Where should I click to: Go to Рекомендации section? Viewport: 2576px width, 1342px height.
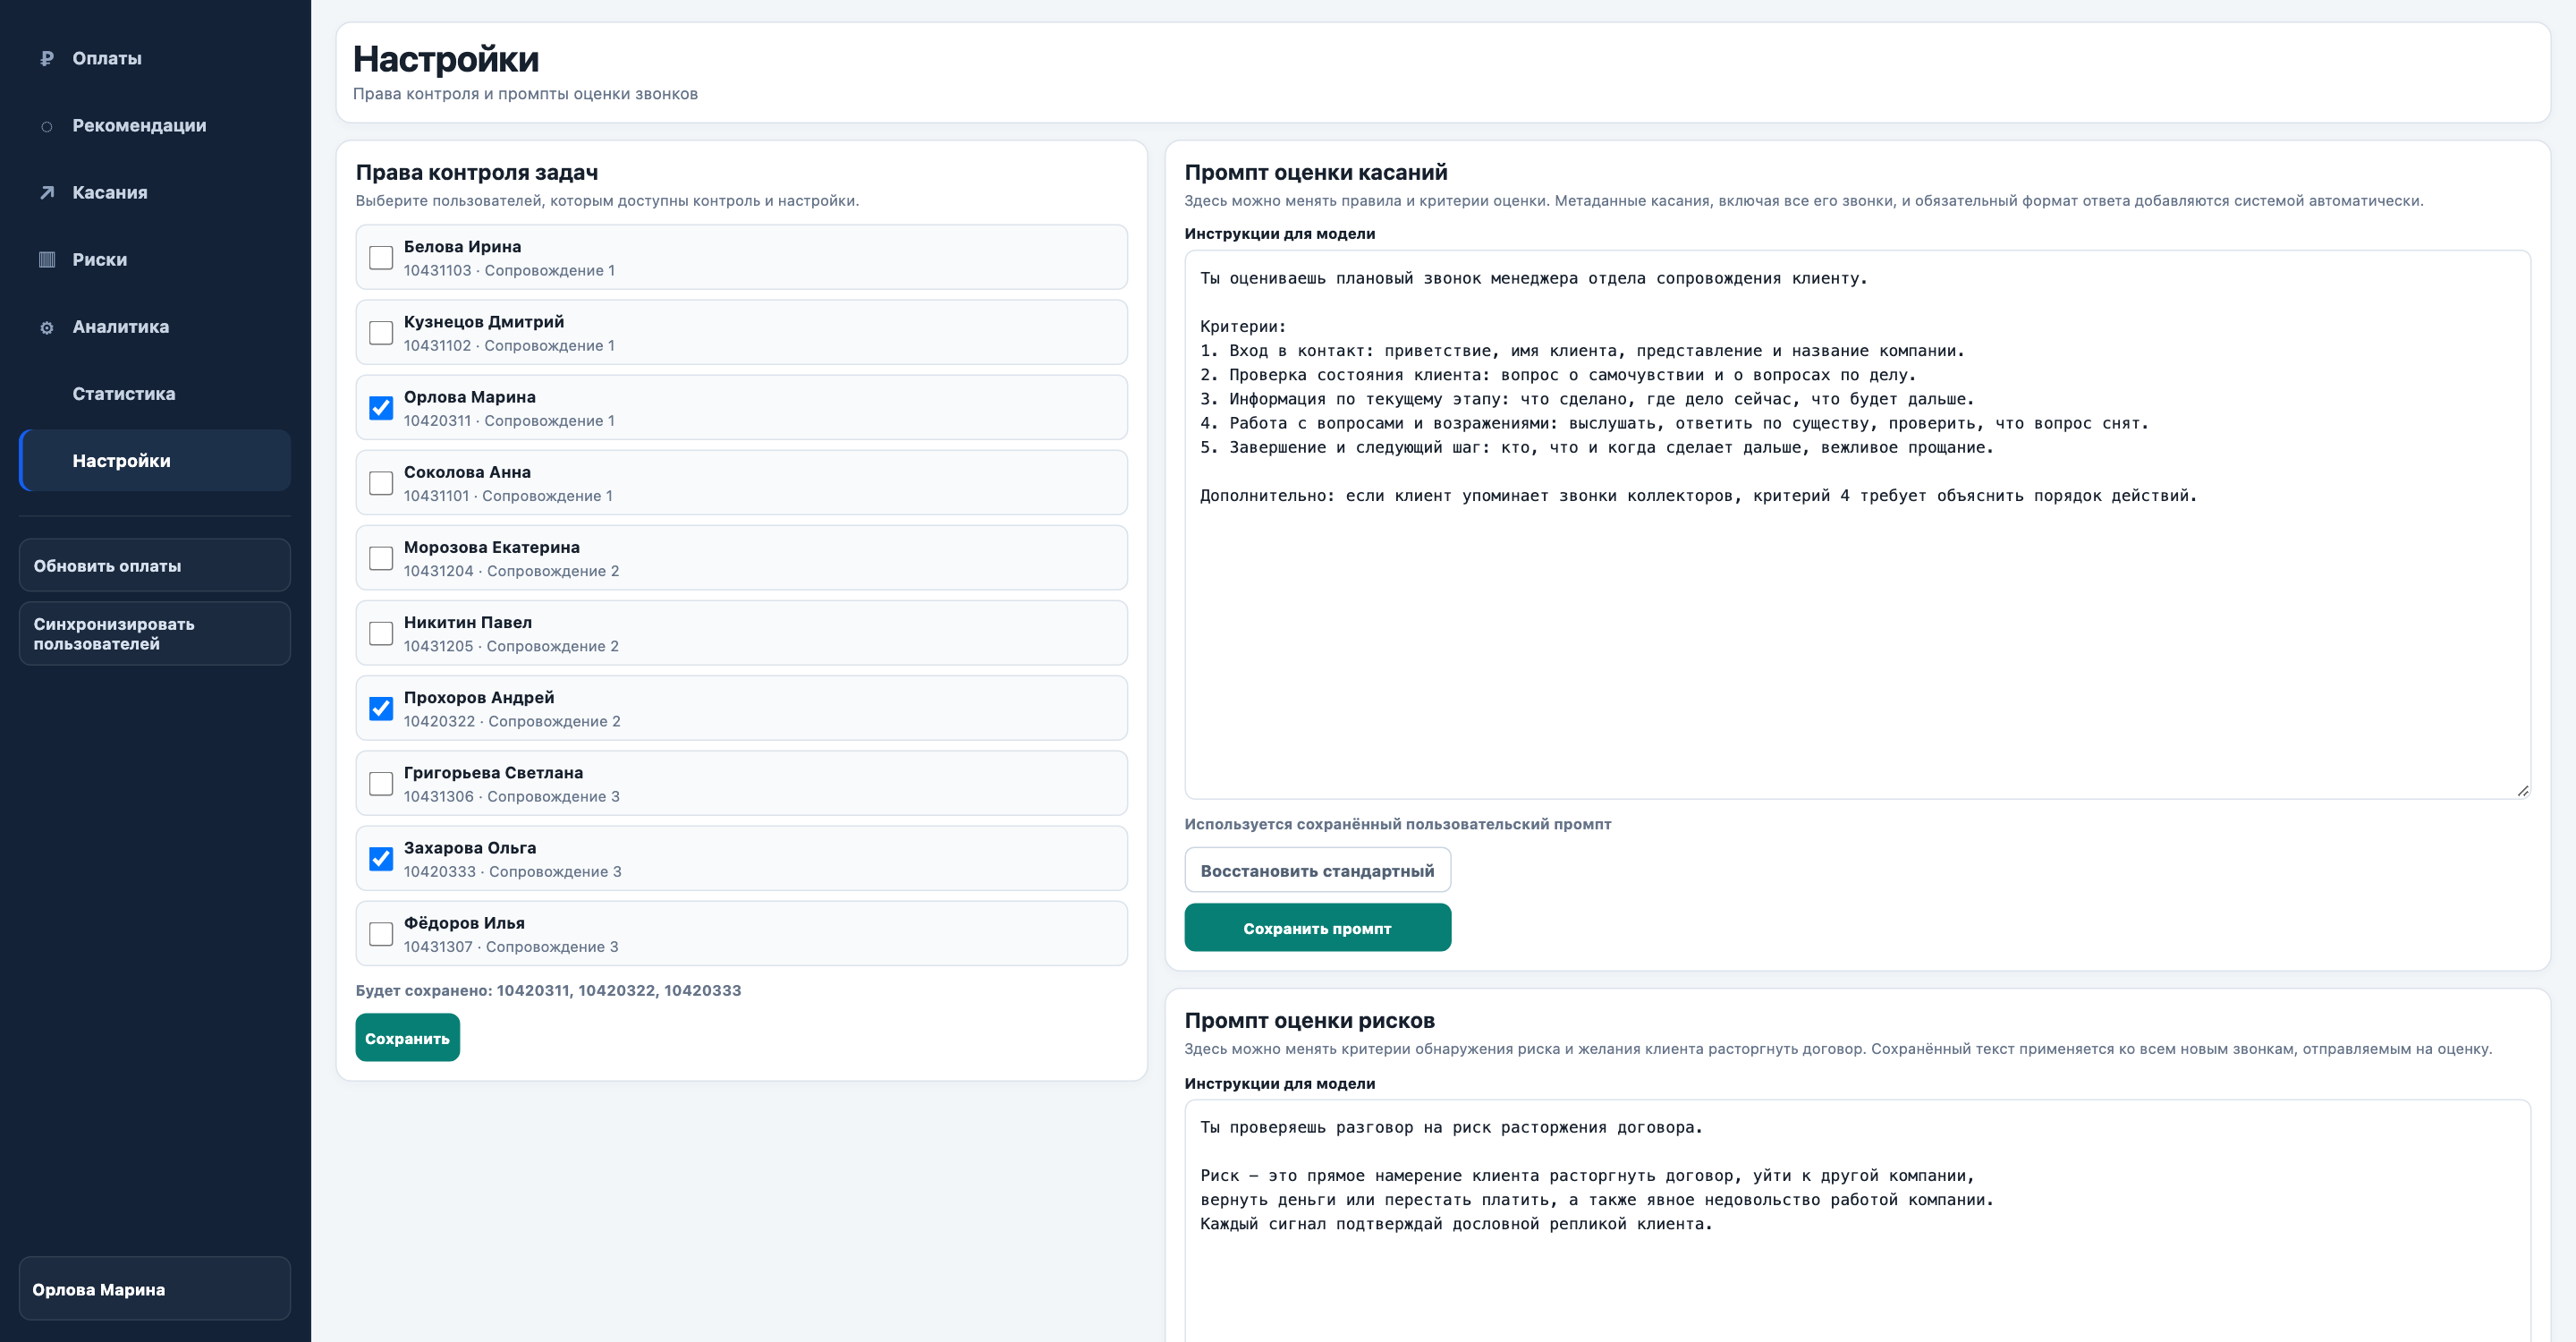coord(155,125)
